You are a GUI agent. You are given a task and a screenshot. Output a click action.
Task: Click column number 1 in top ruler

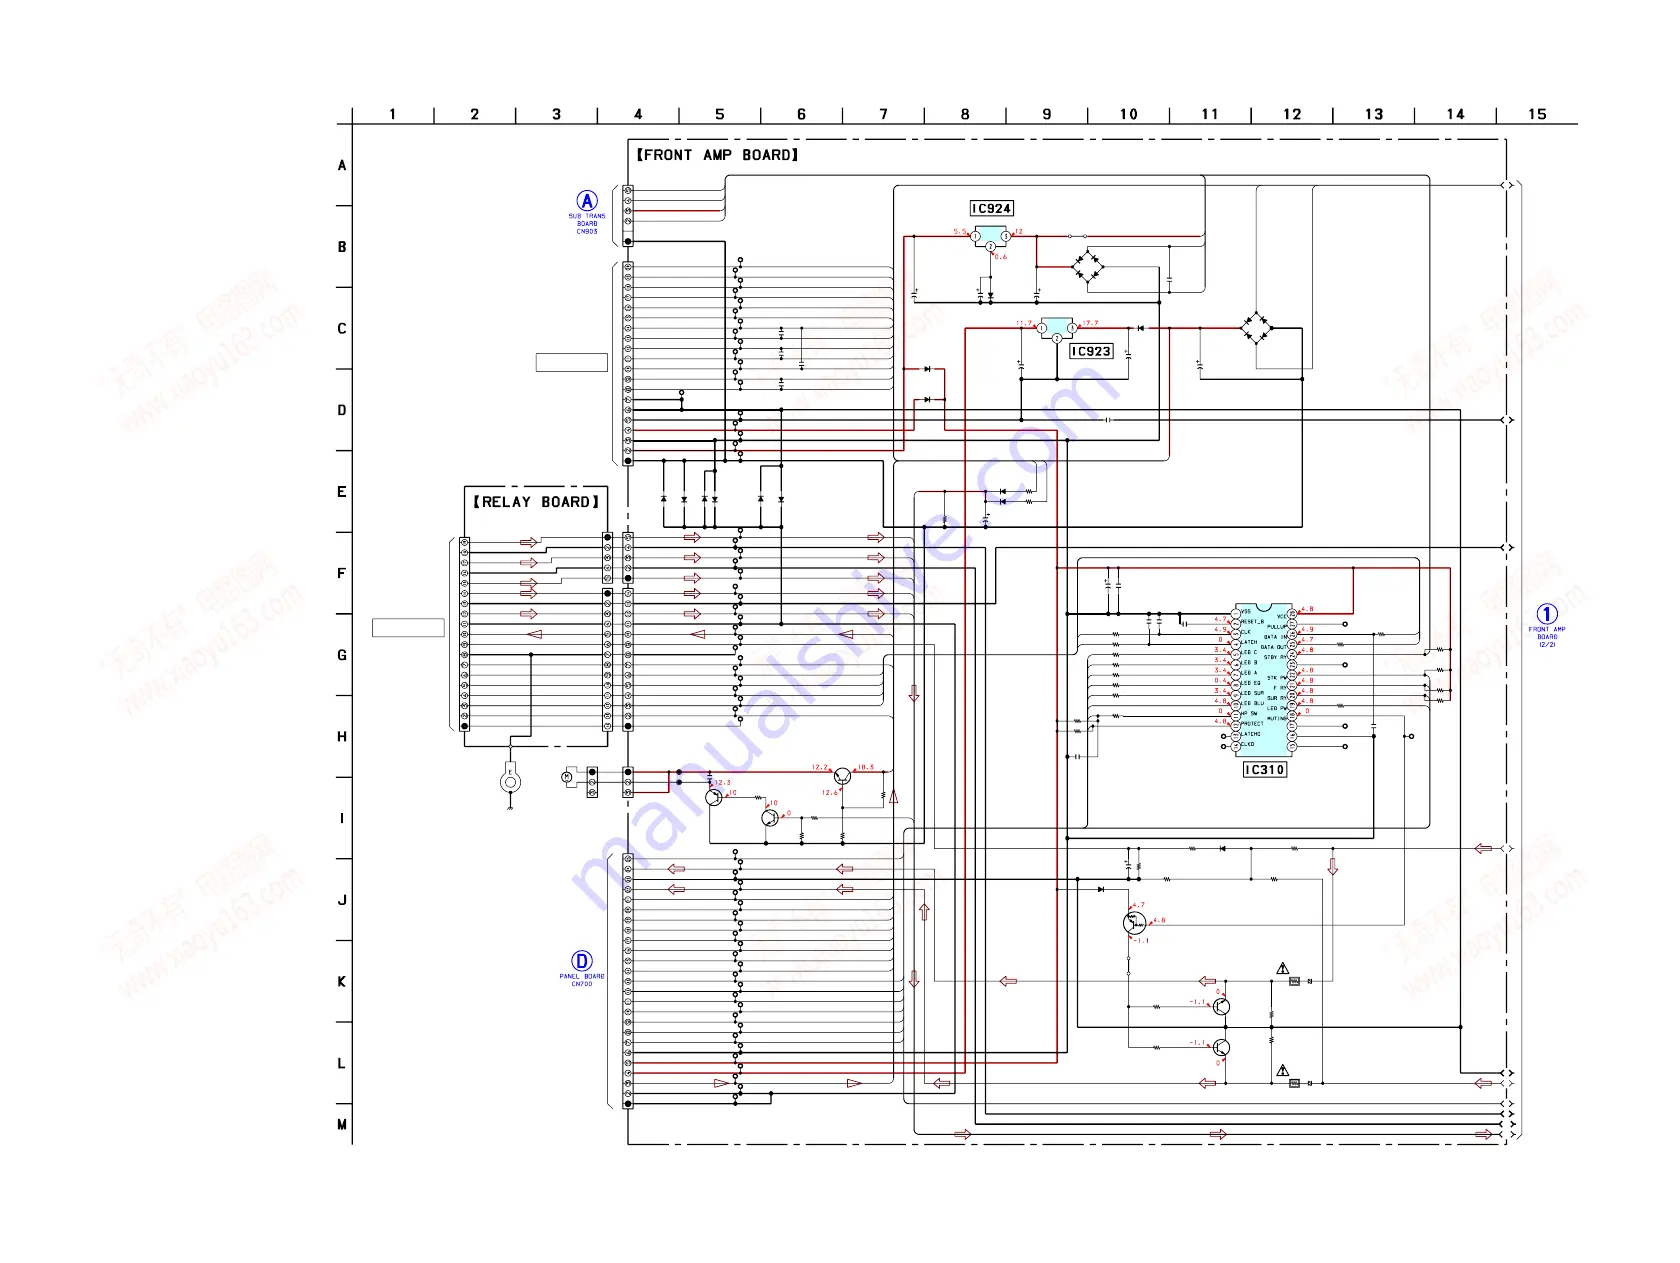393,114
